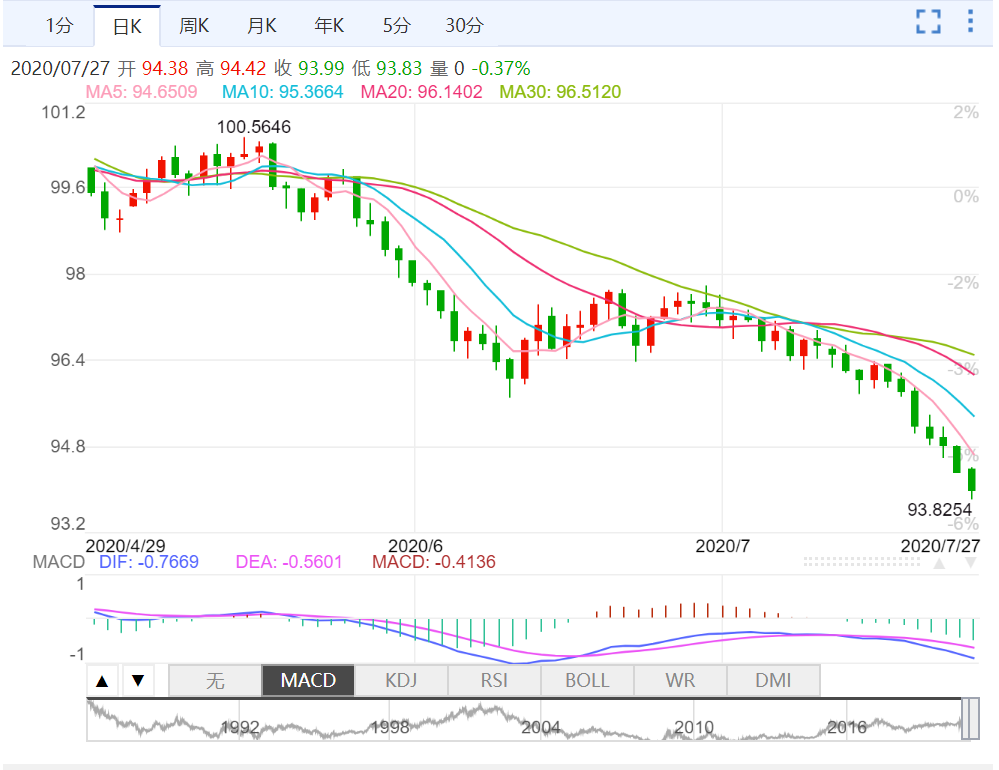
Task: Click the 2004 mark on overview timeline
Action: tap(541, 727)
